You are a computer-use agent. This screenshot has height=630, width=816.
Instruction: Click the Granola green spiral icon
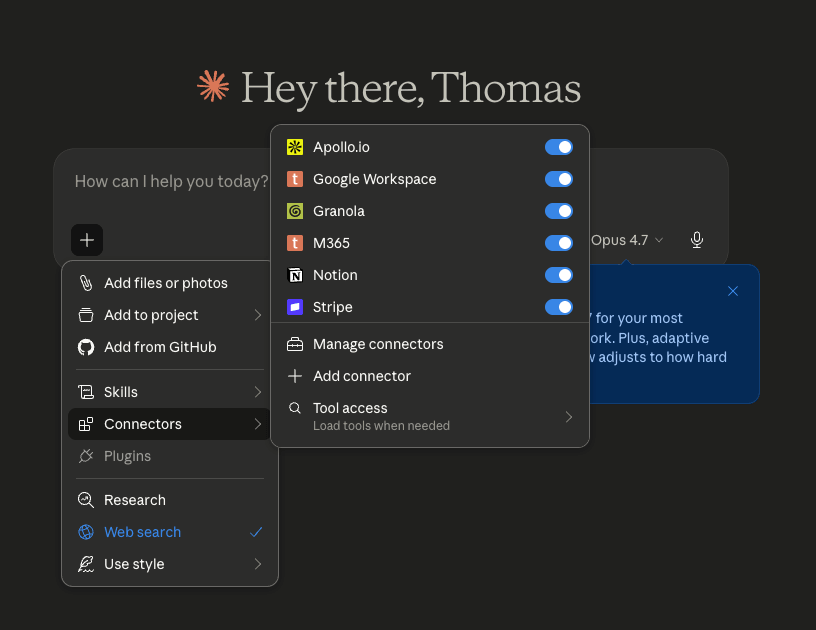pos(295,211)
